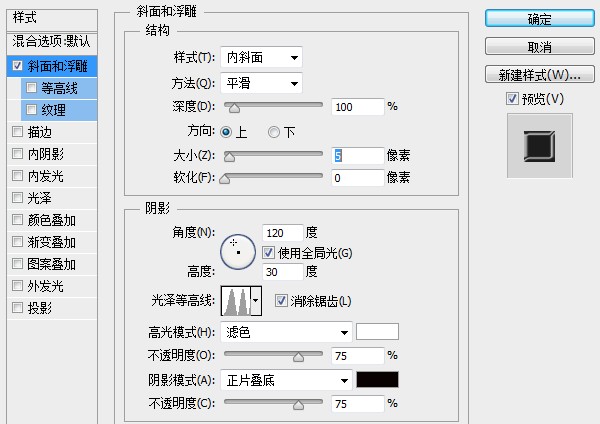This screenshot has width=600, height=424.
Task: Click the 大小 value field showing 5
Action: (357, 155)
